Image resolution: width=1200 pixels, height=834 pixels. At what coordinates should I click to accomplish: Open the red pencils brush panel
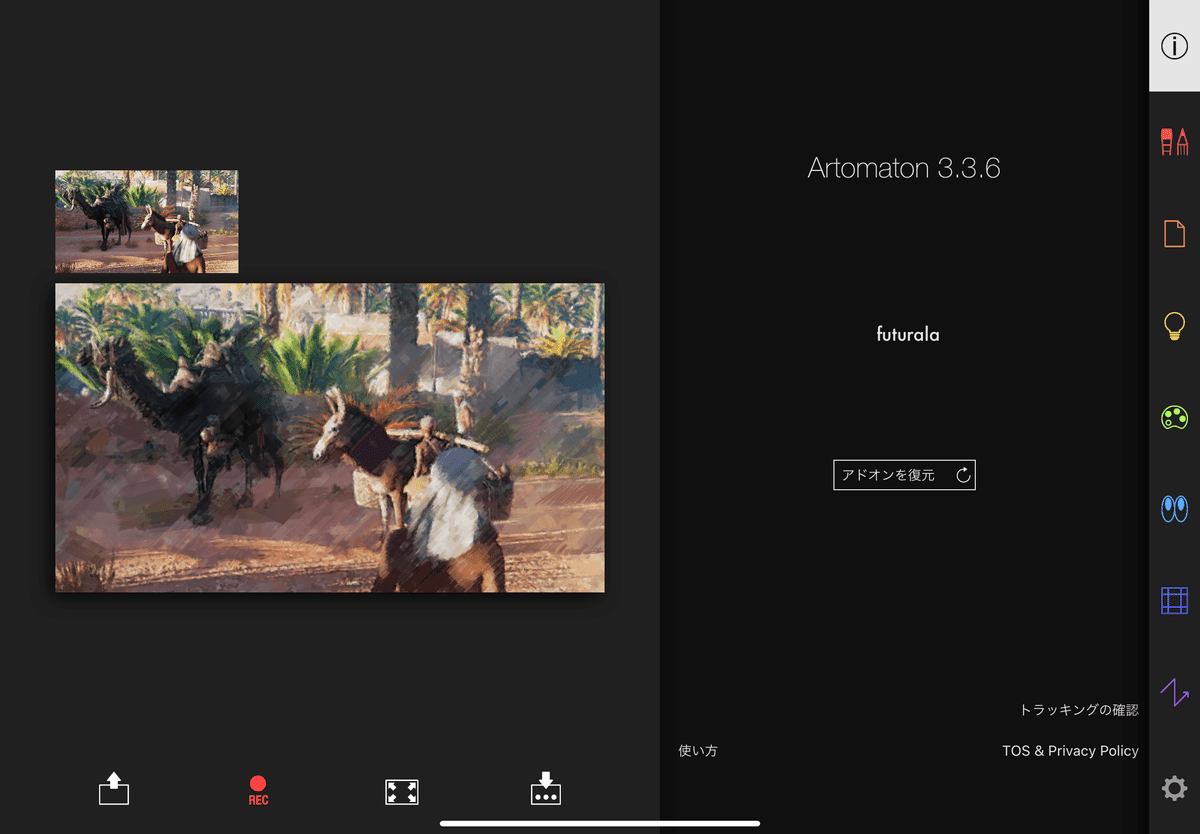pos(1174,141)
